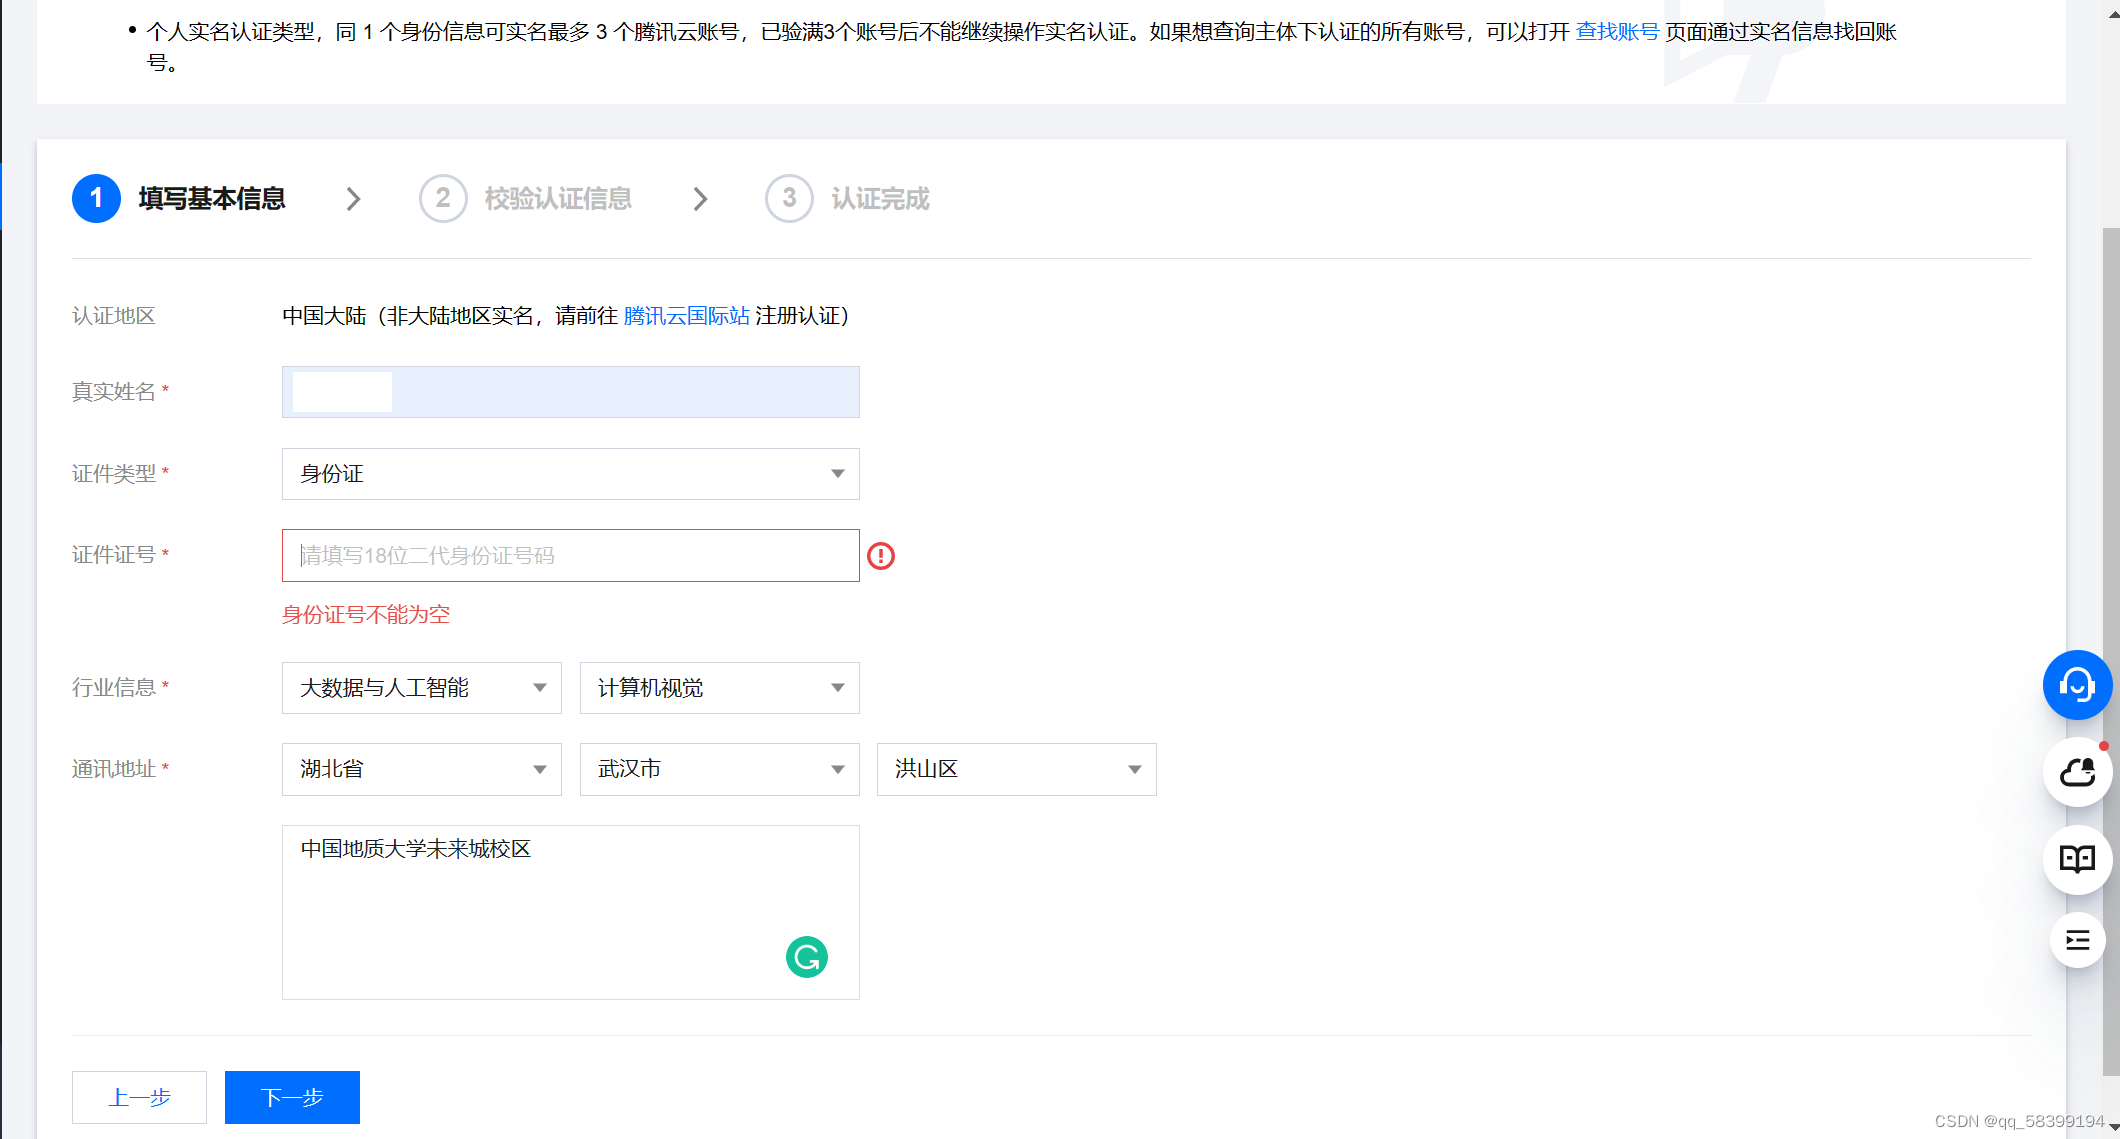
Task: Open the documentation book icon
Action: click(x=2077, y=858)
